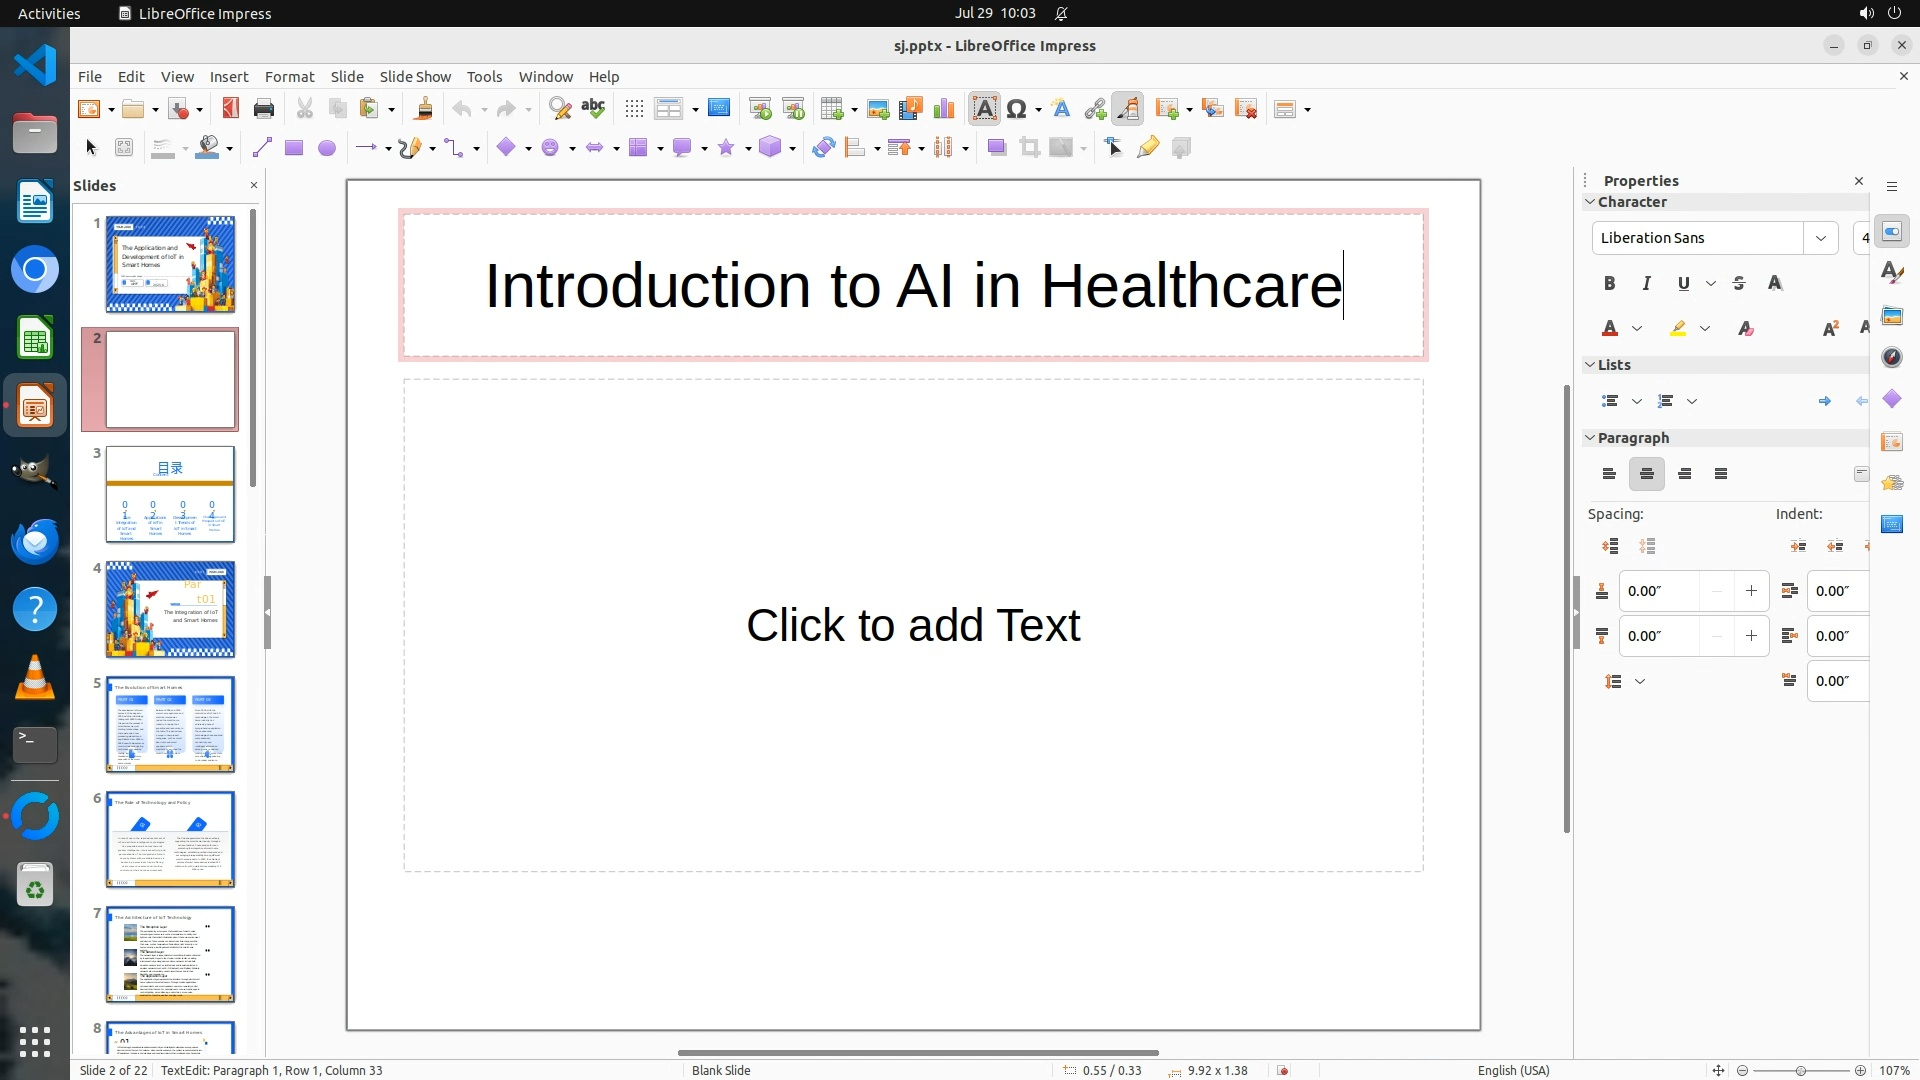The image size is (1920, 1080).
Task: Click the 'Click to add Text' placeholder
Action: pyautogui.click(x=912, y=625)
